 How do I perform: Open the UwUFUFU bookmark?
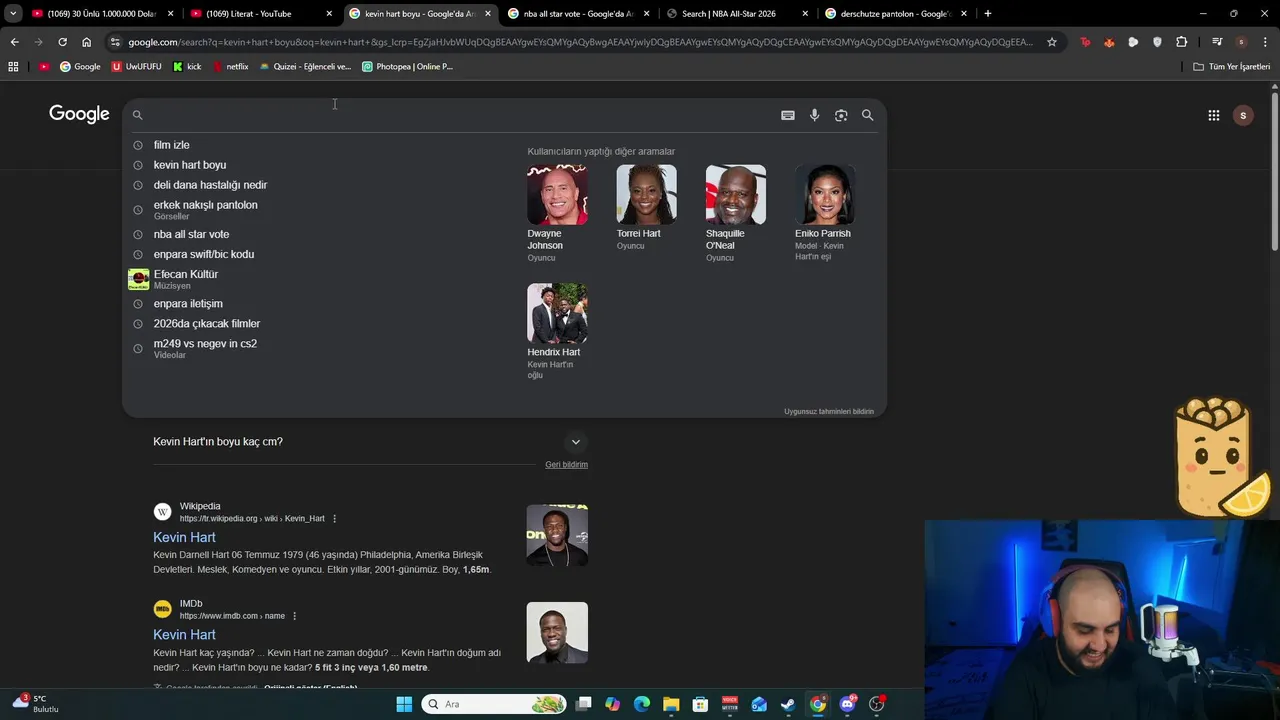136,66
